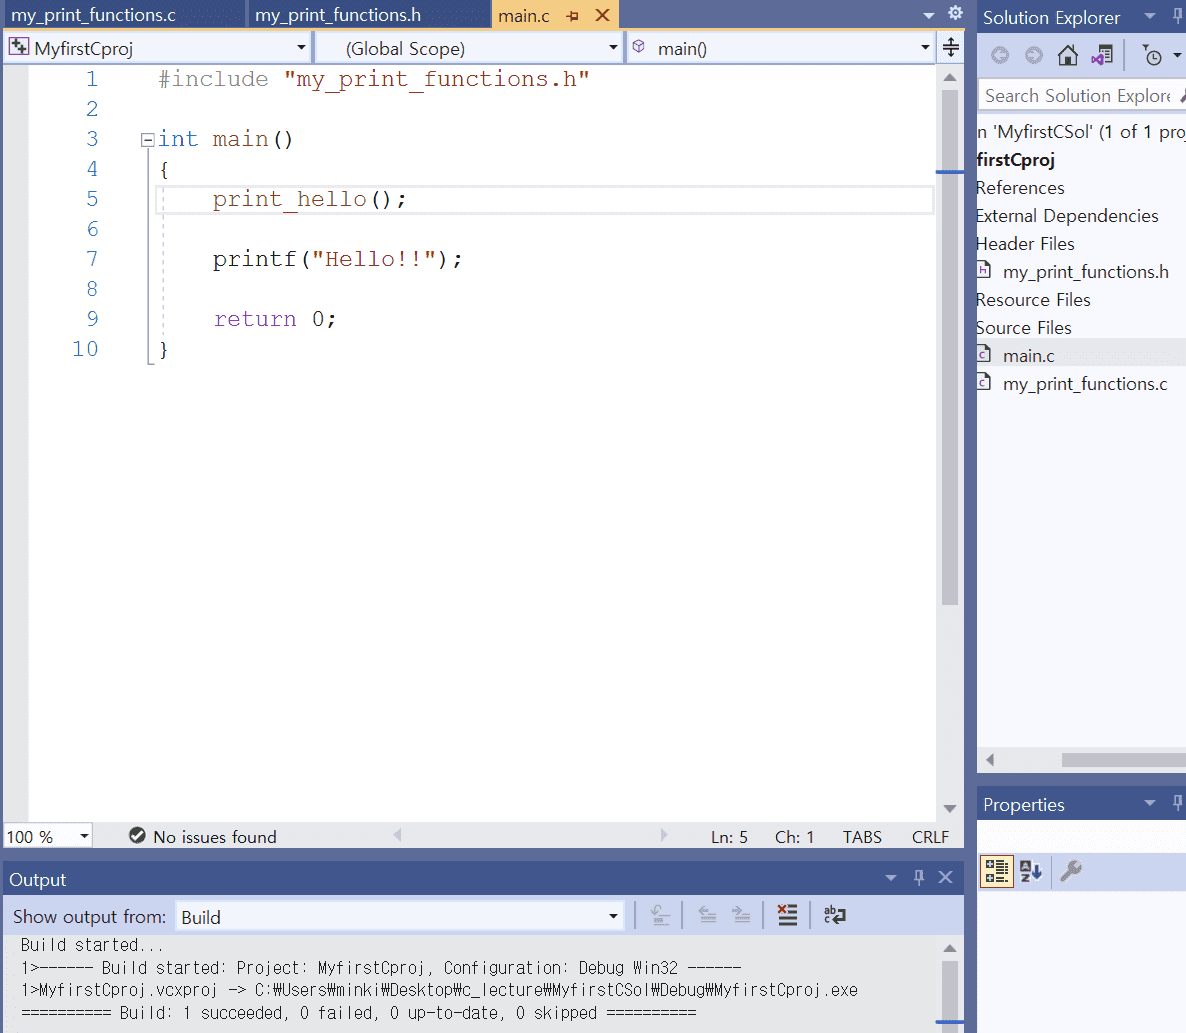Click editor horizontal scroll right arrow
1186x1033 pixels.
tap(664, 835)
